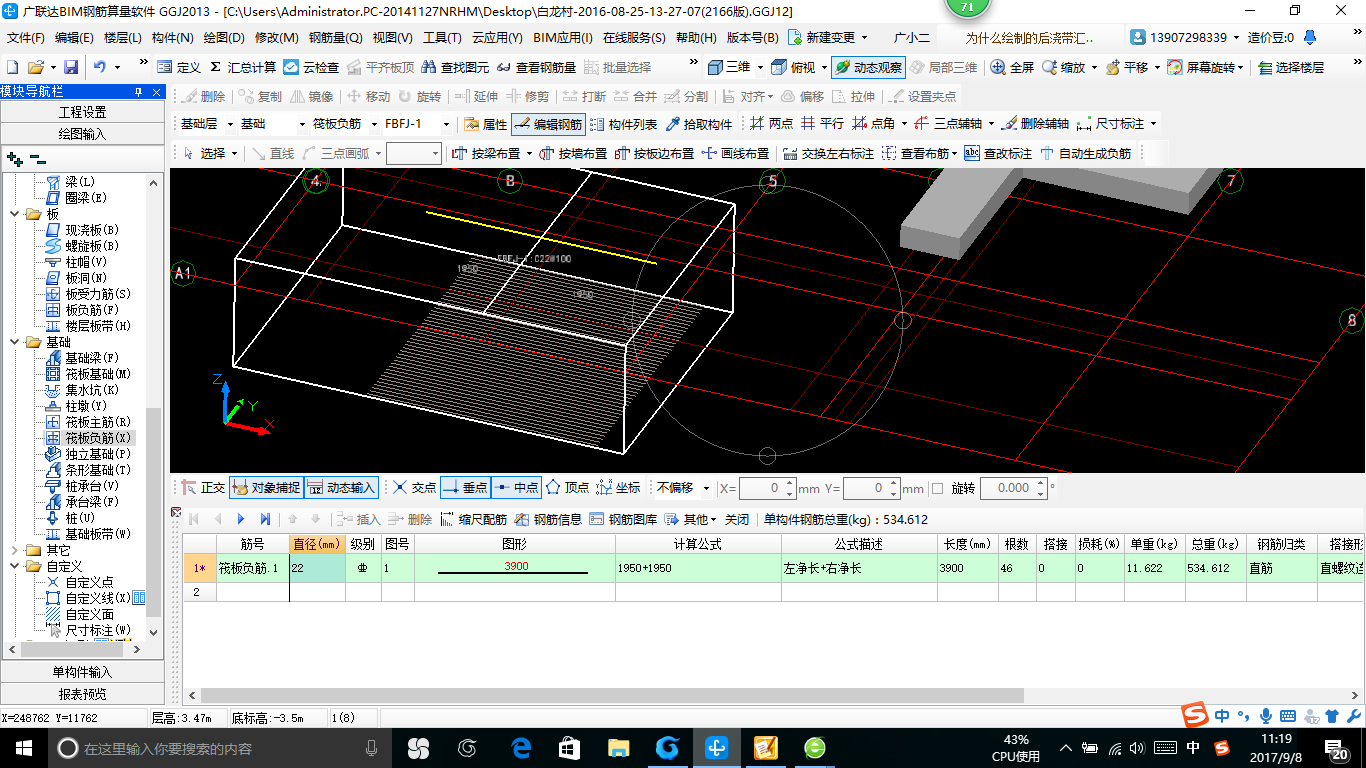Viewport: 1366px width, 768px height.
Task: Toggle 动态输入 dynamic input
Action: coord(341,488)
